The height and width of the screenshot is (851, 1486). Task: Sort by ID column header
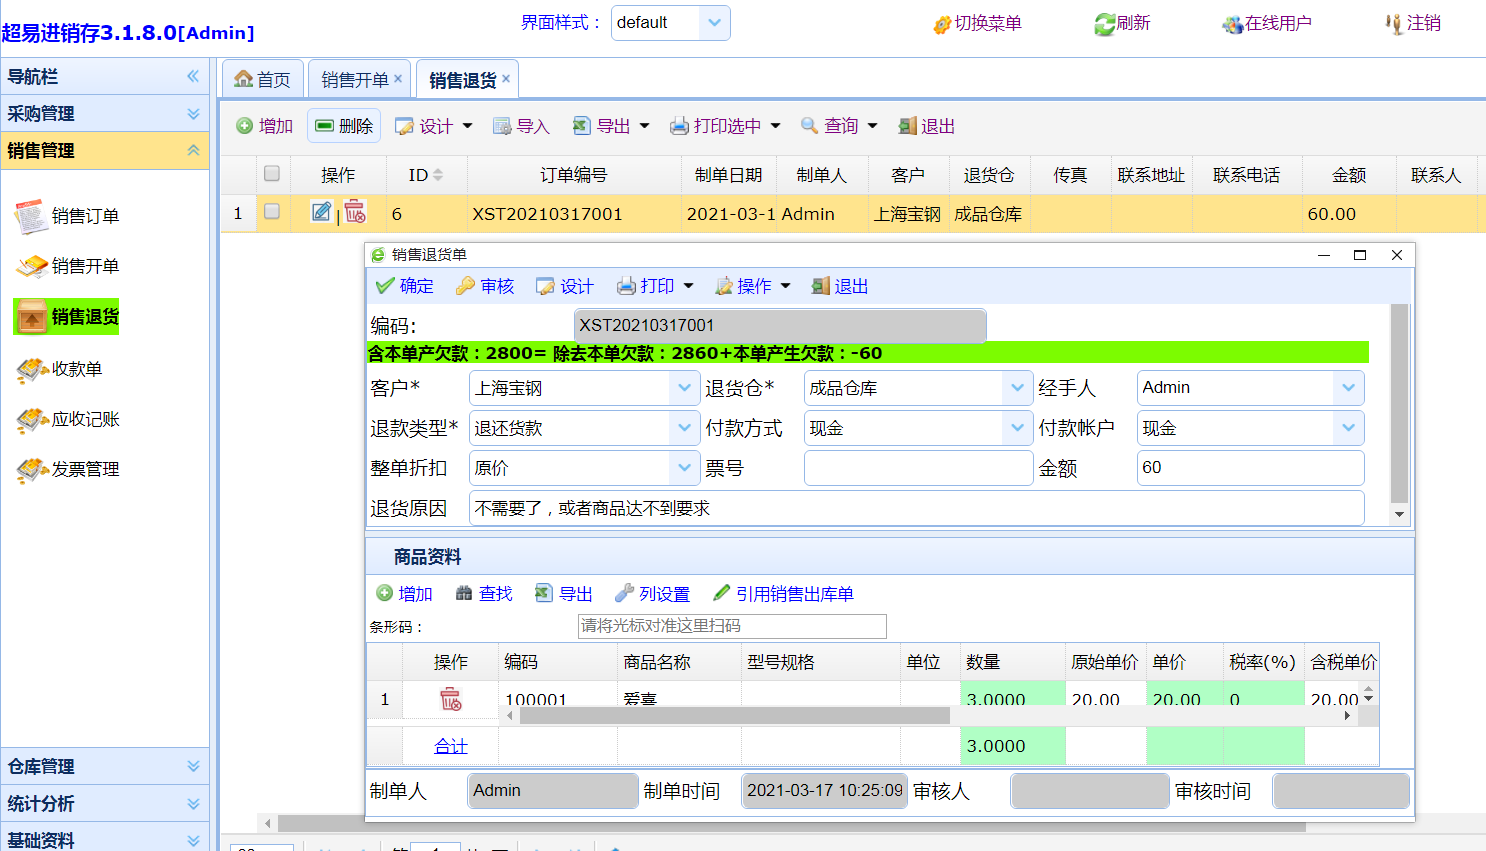point(425,175)
